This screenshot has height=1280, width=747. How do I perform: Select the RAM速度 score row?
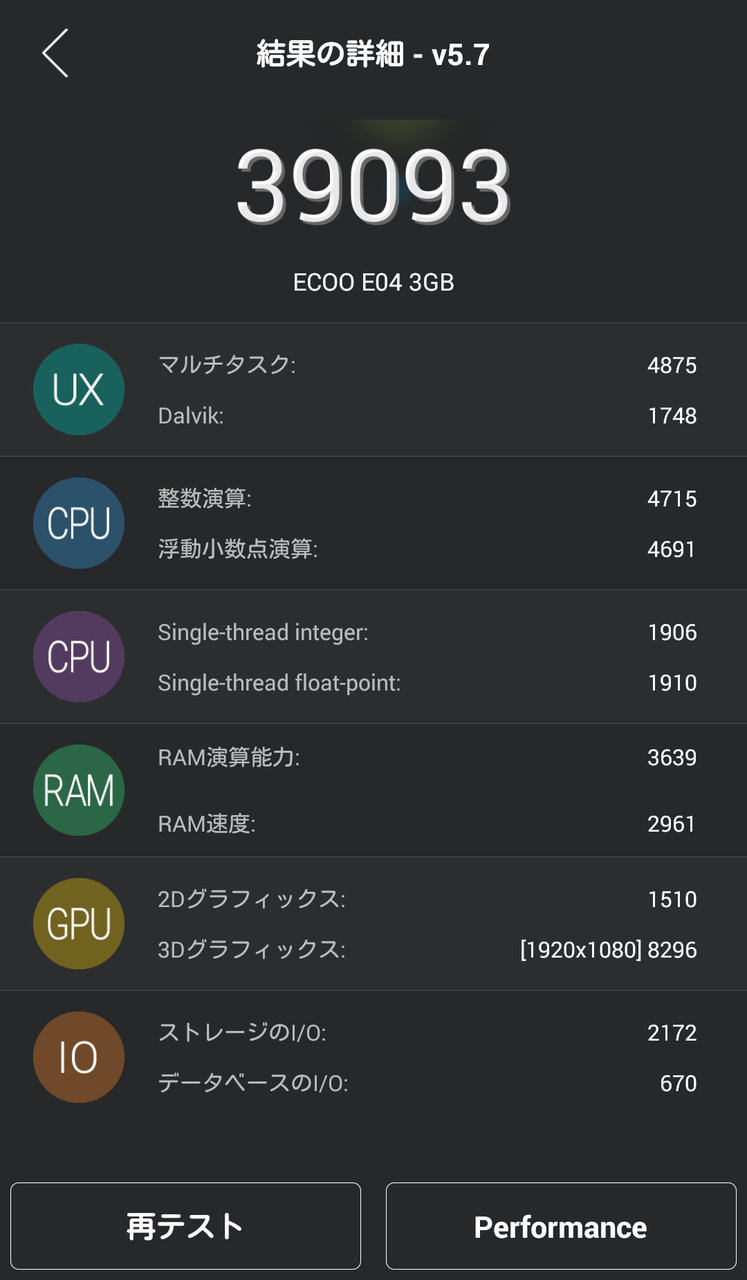coord(427,824)
